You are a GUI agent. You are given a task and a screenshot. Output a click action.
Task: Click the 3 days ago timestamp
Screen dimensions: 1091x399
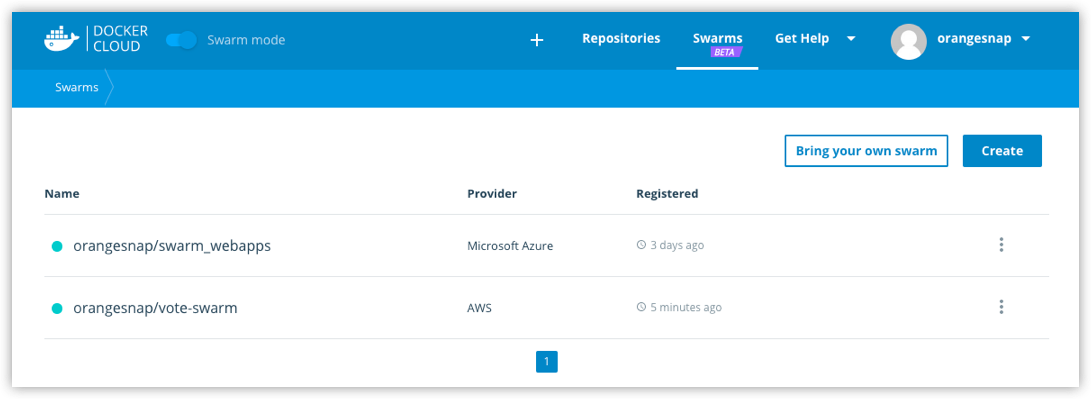[677, 246]
